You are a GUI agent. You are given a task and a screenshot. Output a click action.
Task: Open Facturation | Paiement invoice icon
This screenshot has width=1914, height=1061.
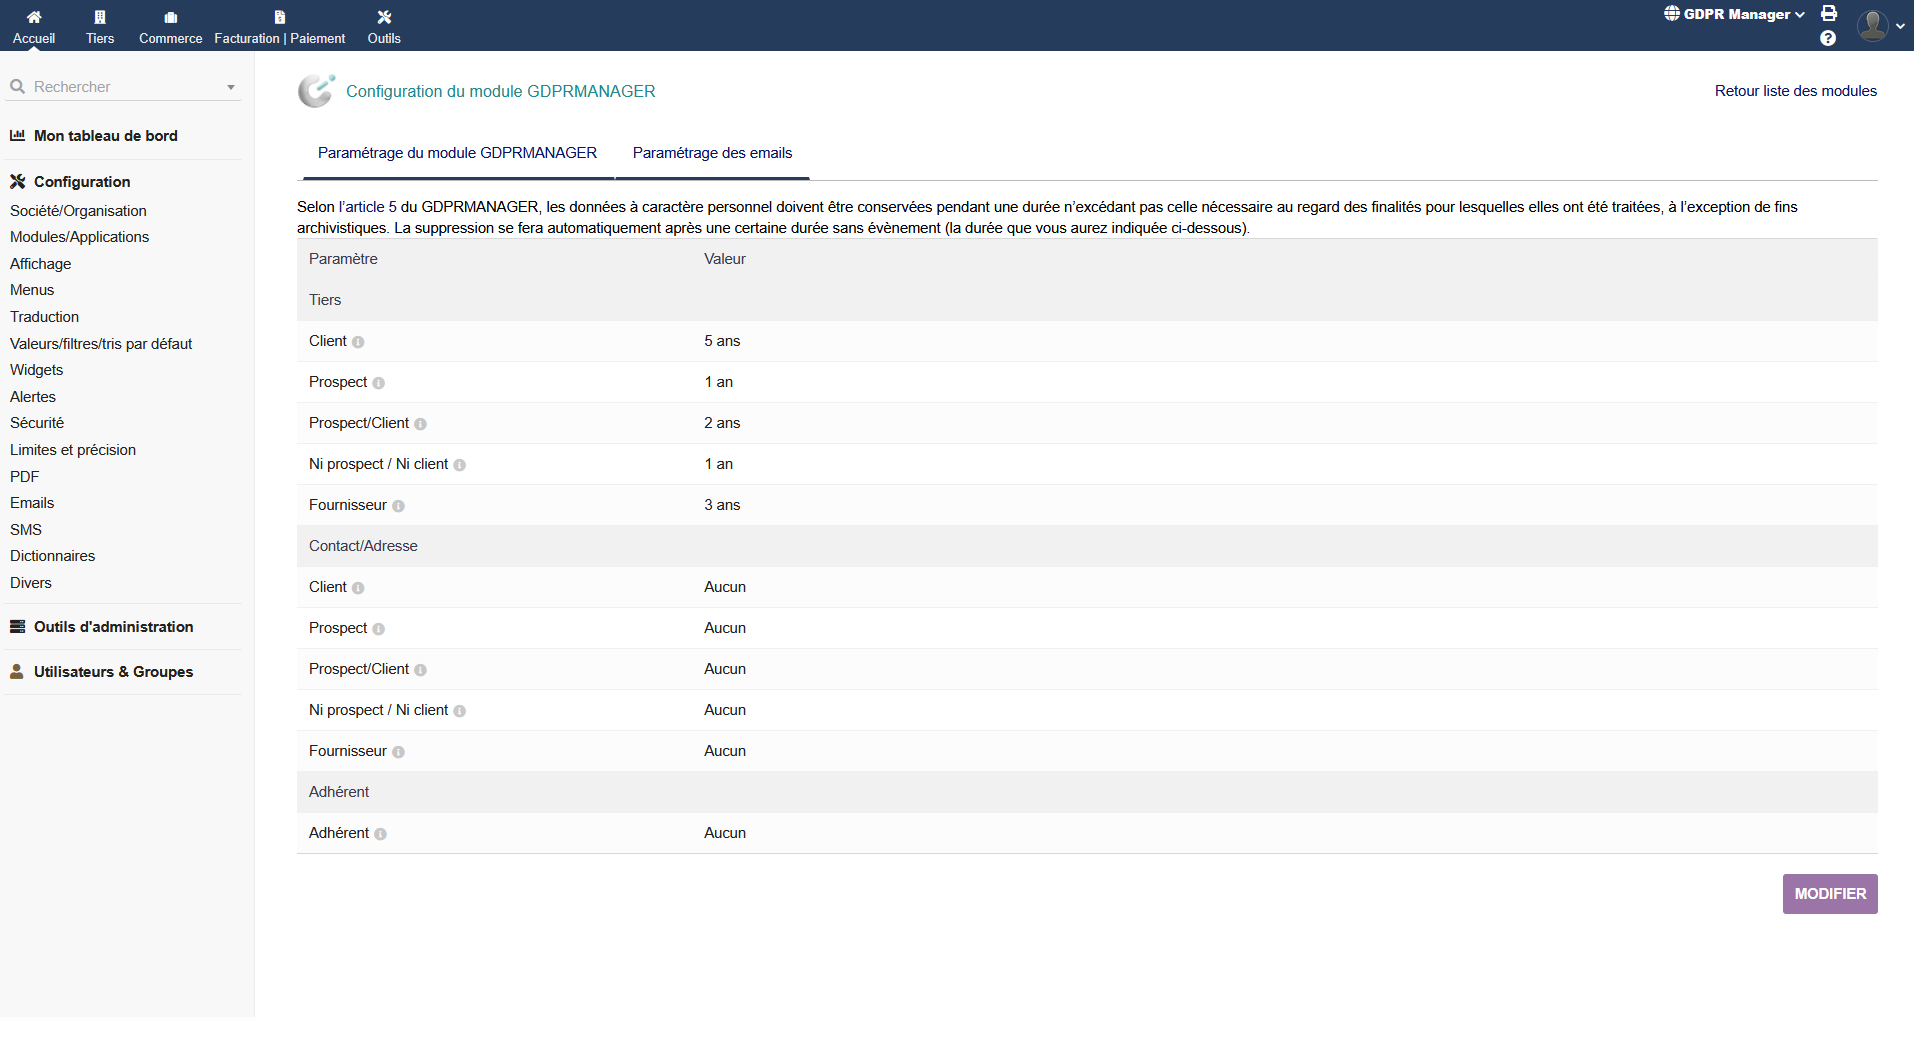[280, 17]
